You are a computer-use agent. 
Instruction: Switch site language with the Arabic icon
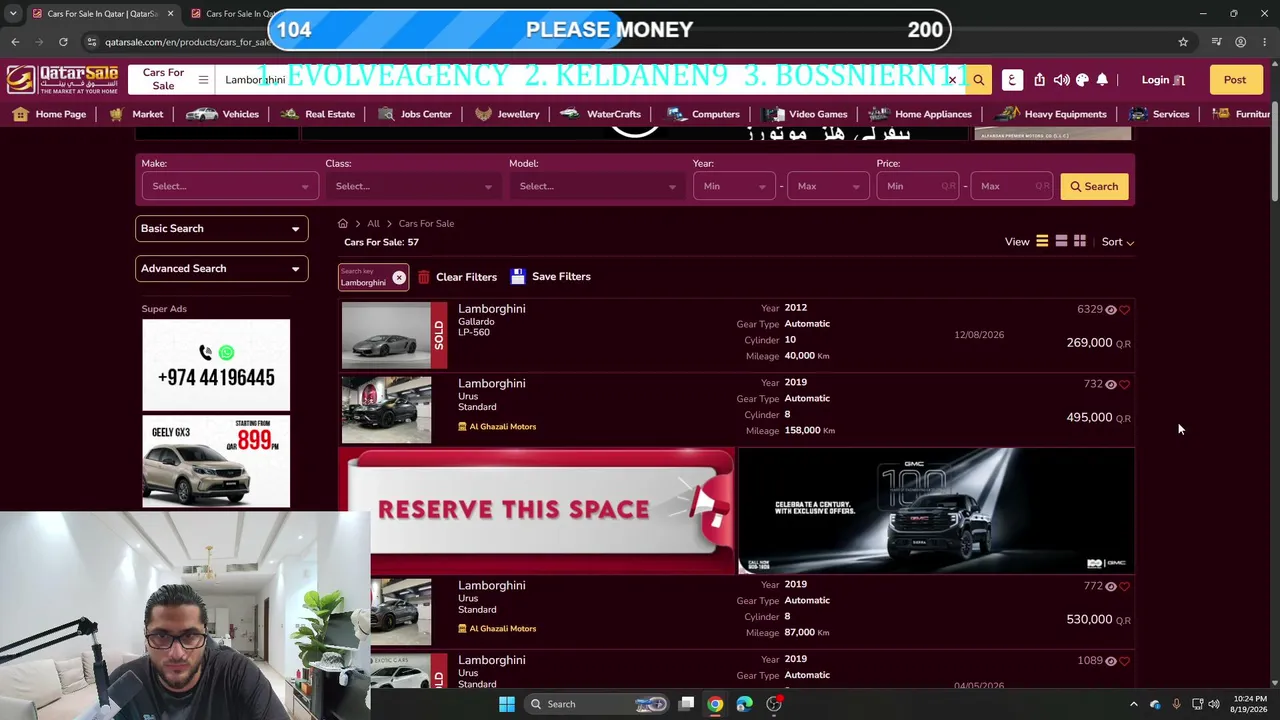(x=1012, y=80)
